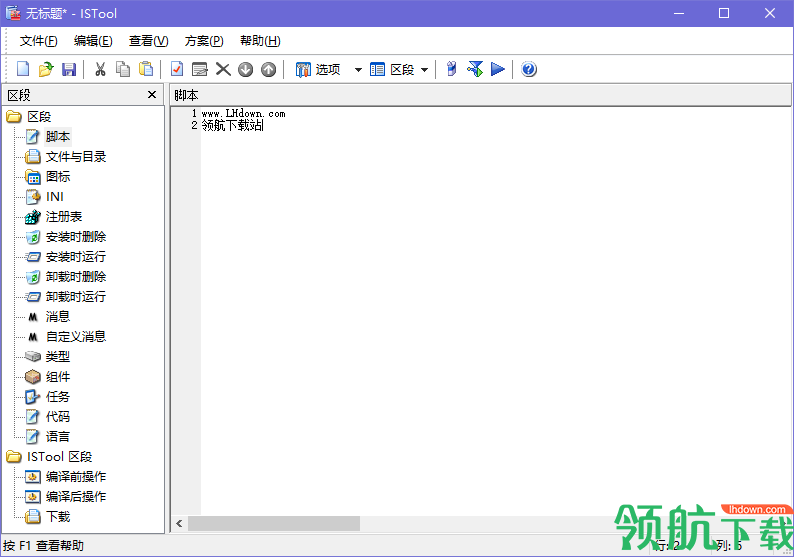This screenshot has width=794, height=557.
Task: Click the compile setup icon
Action: coord(451,69)
